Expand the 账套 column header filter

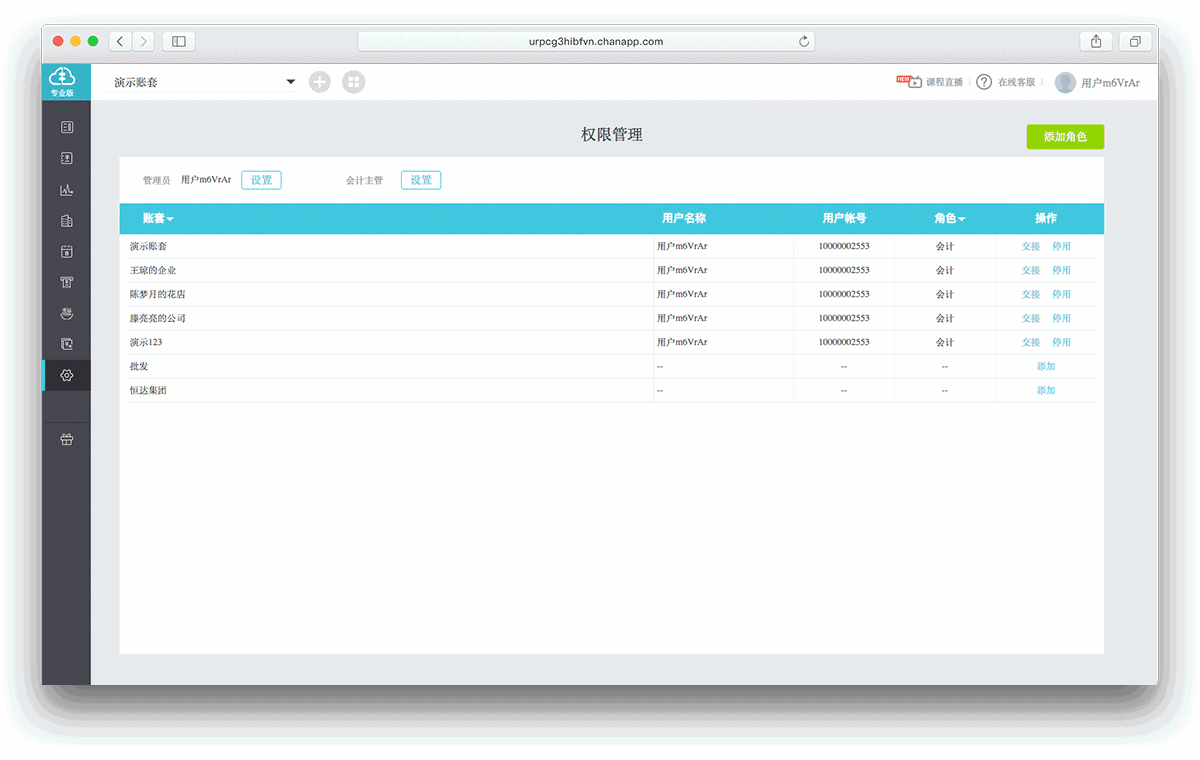point(158,219)
